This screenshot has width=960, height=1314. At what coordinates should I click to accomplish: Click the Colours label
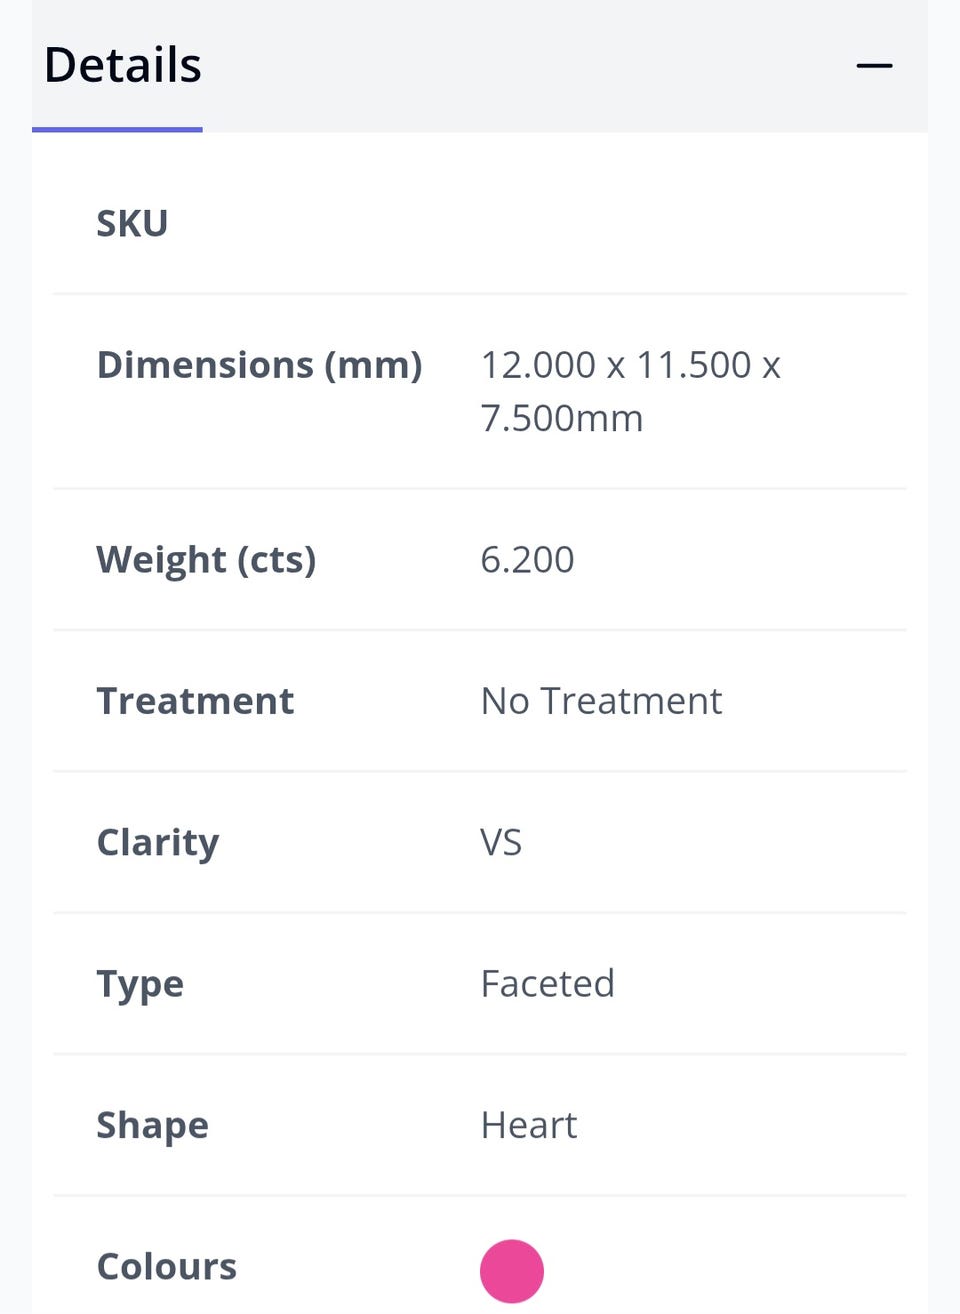point(166,1267)
